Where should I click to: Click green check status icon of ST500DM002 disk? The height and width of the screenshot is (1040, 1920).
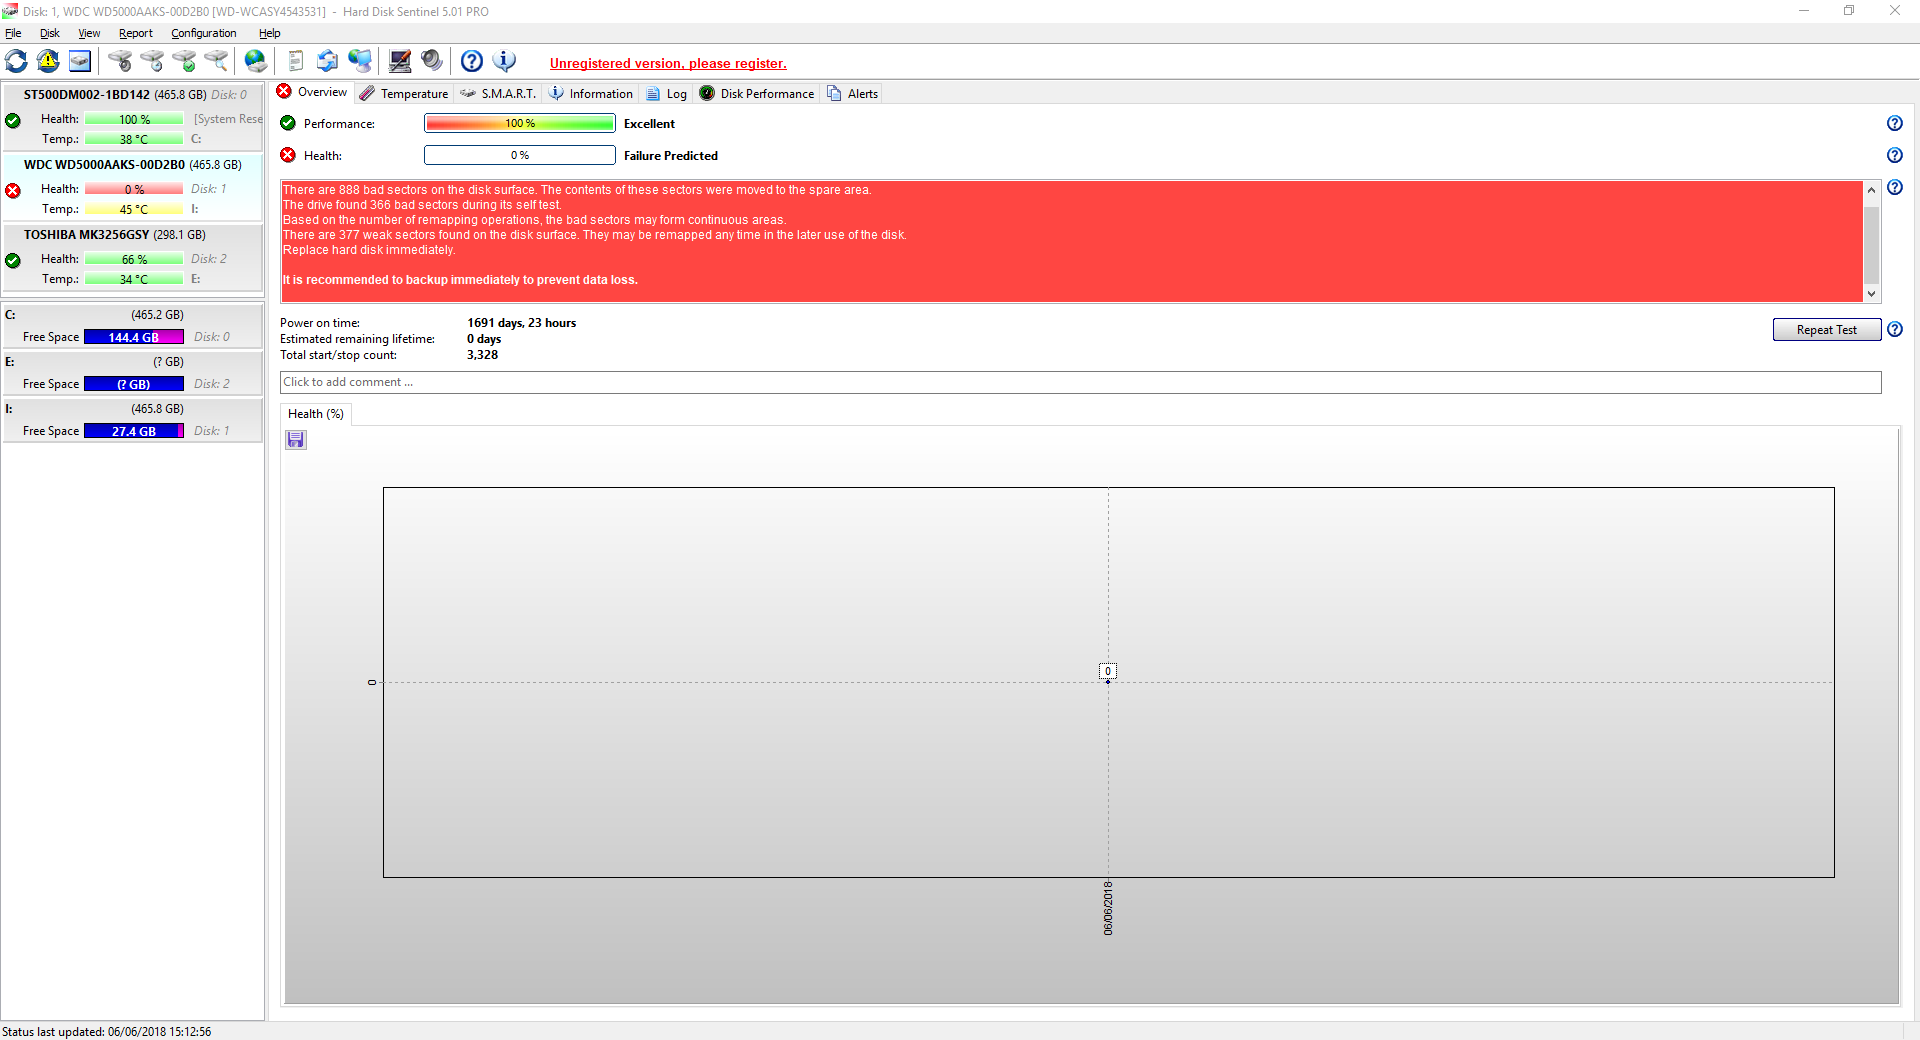(x=13, y=121)
